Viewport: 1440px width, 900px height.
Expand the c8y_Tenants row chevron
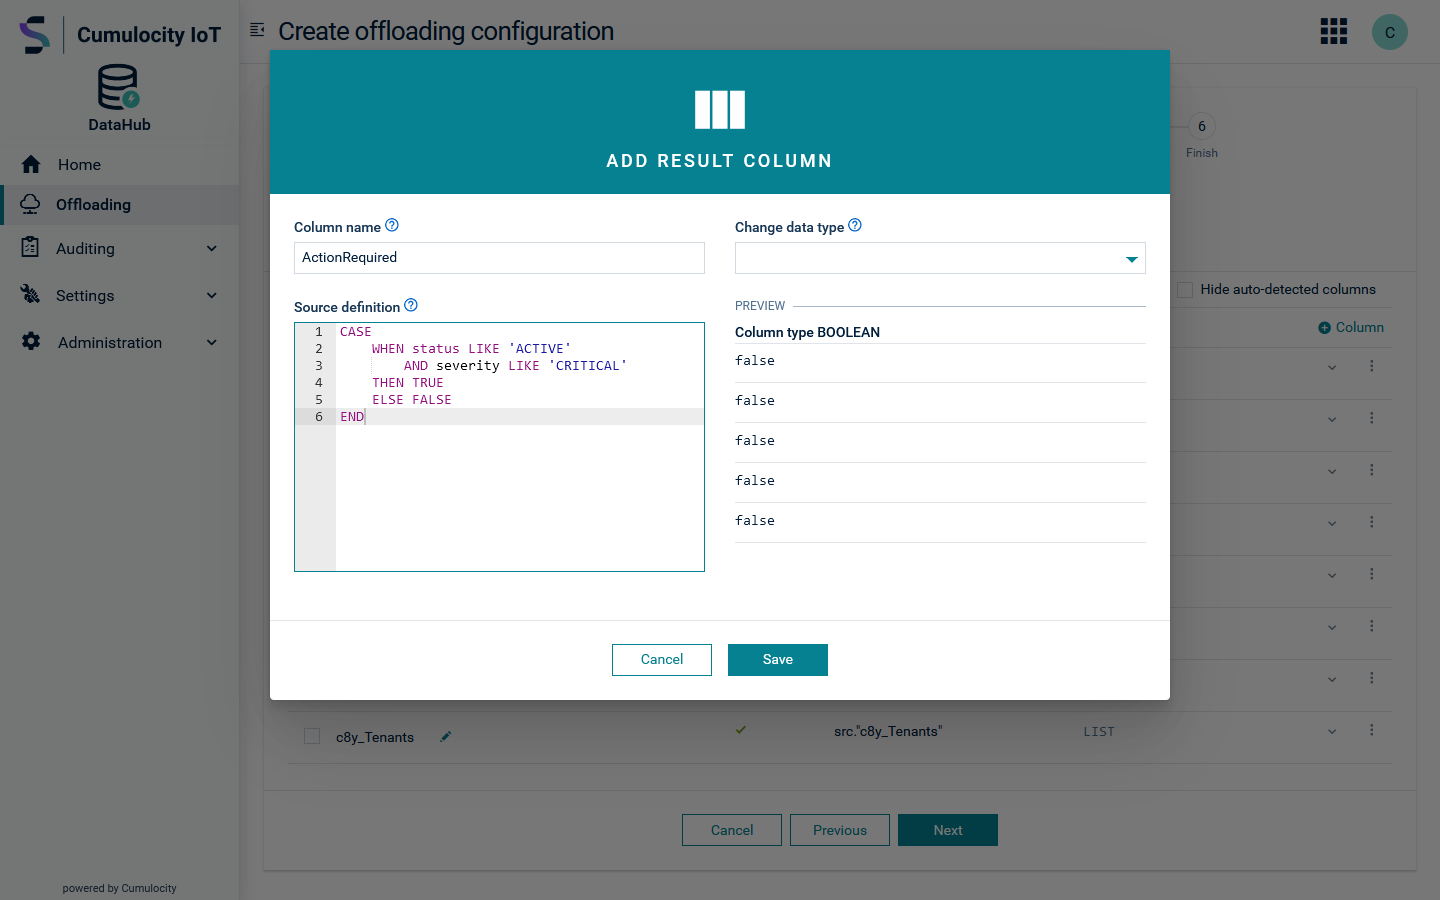pos(1332,731)
